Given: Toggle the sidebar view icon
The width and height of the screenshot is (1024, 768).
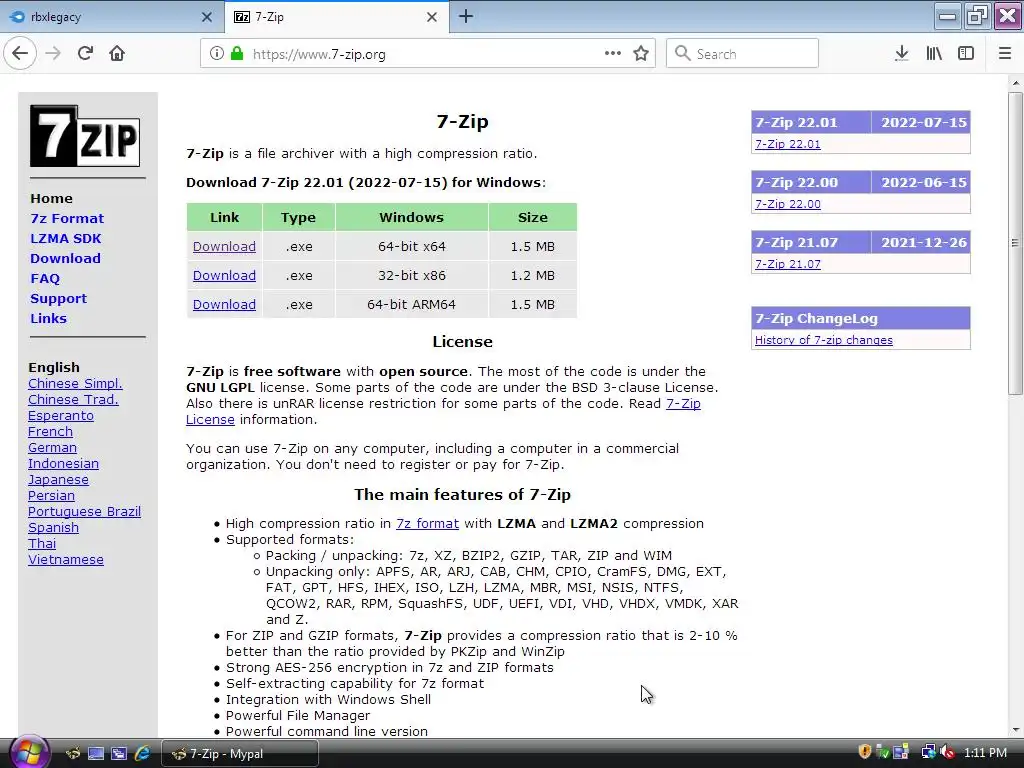Looking at the screenshot, I should tap(966, 54).
